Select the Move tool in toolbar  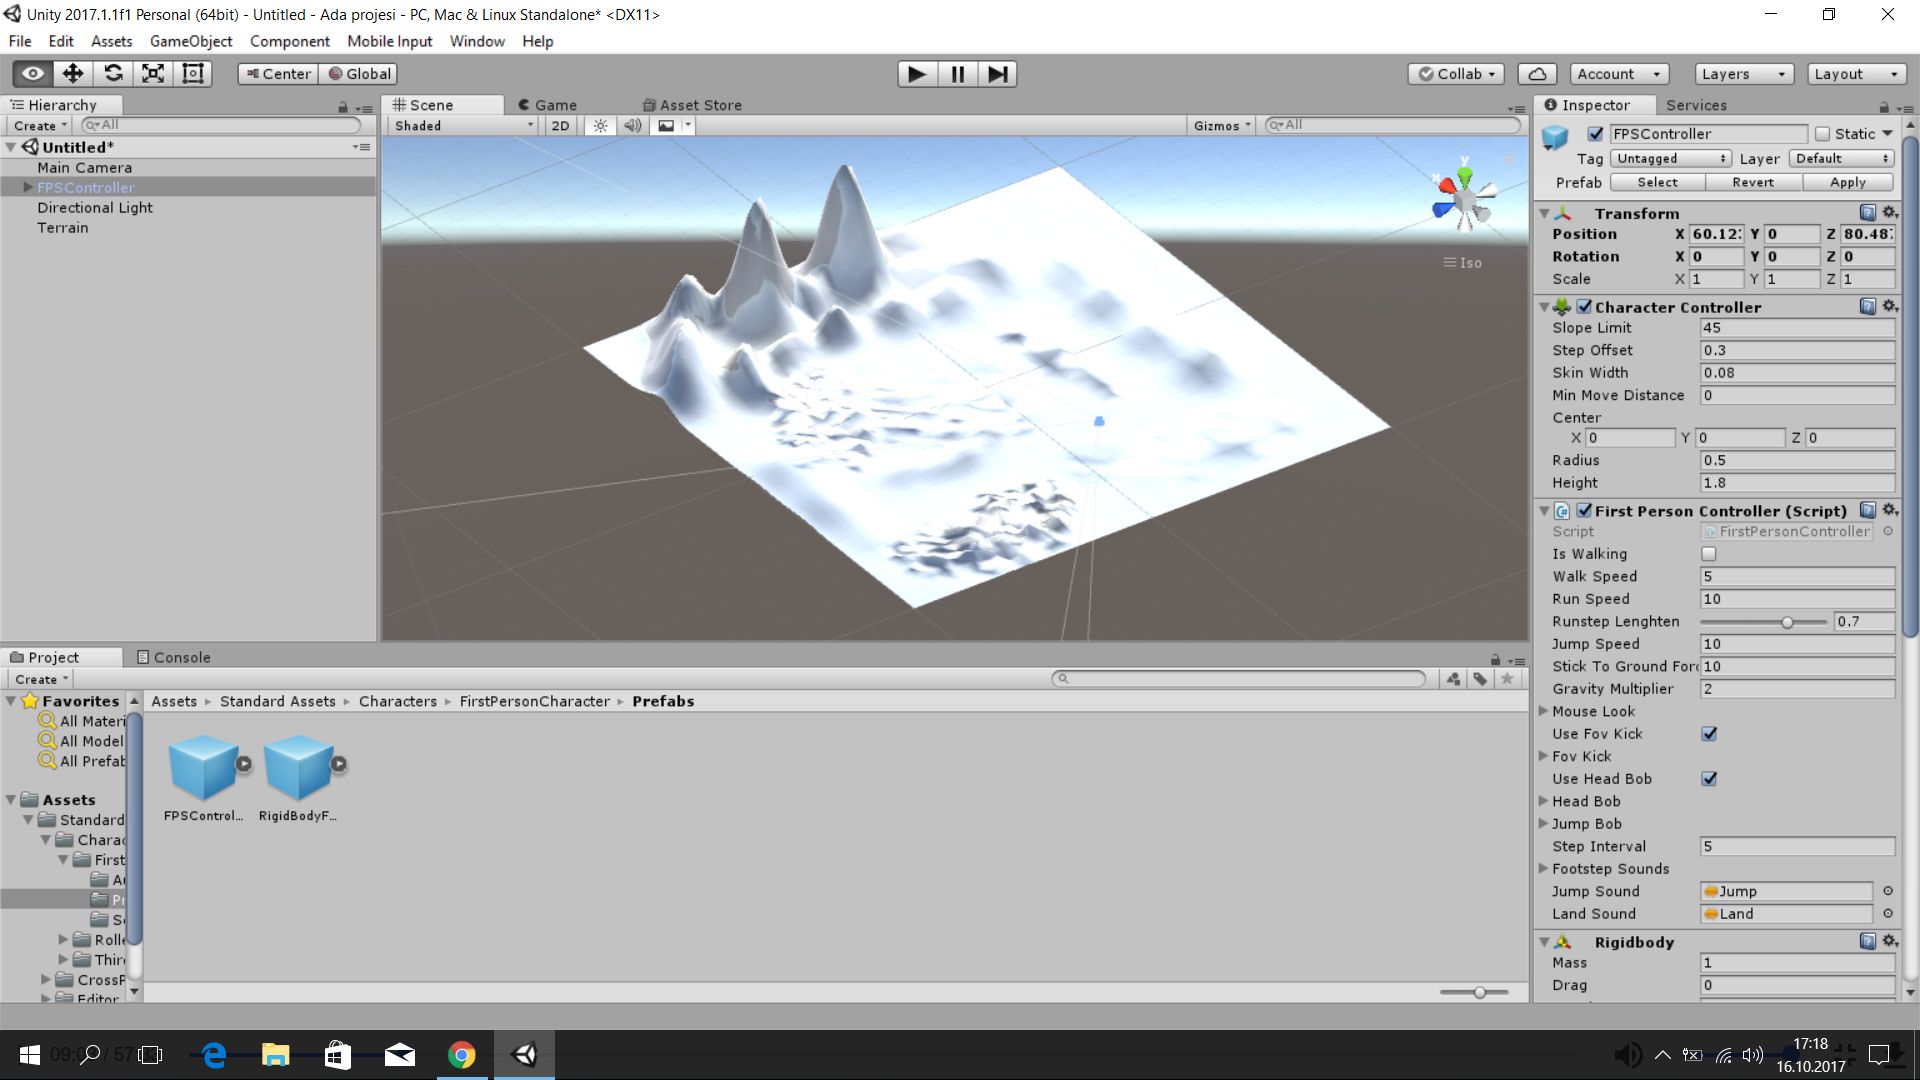(73, 73)
